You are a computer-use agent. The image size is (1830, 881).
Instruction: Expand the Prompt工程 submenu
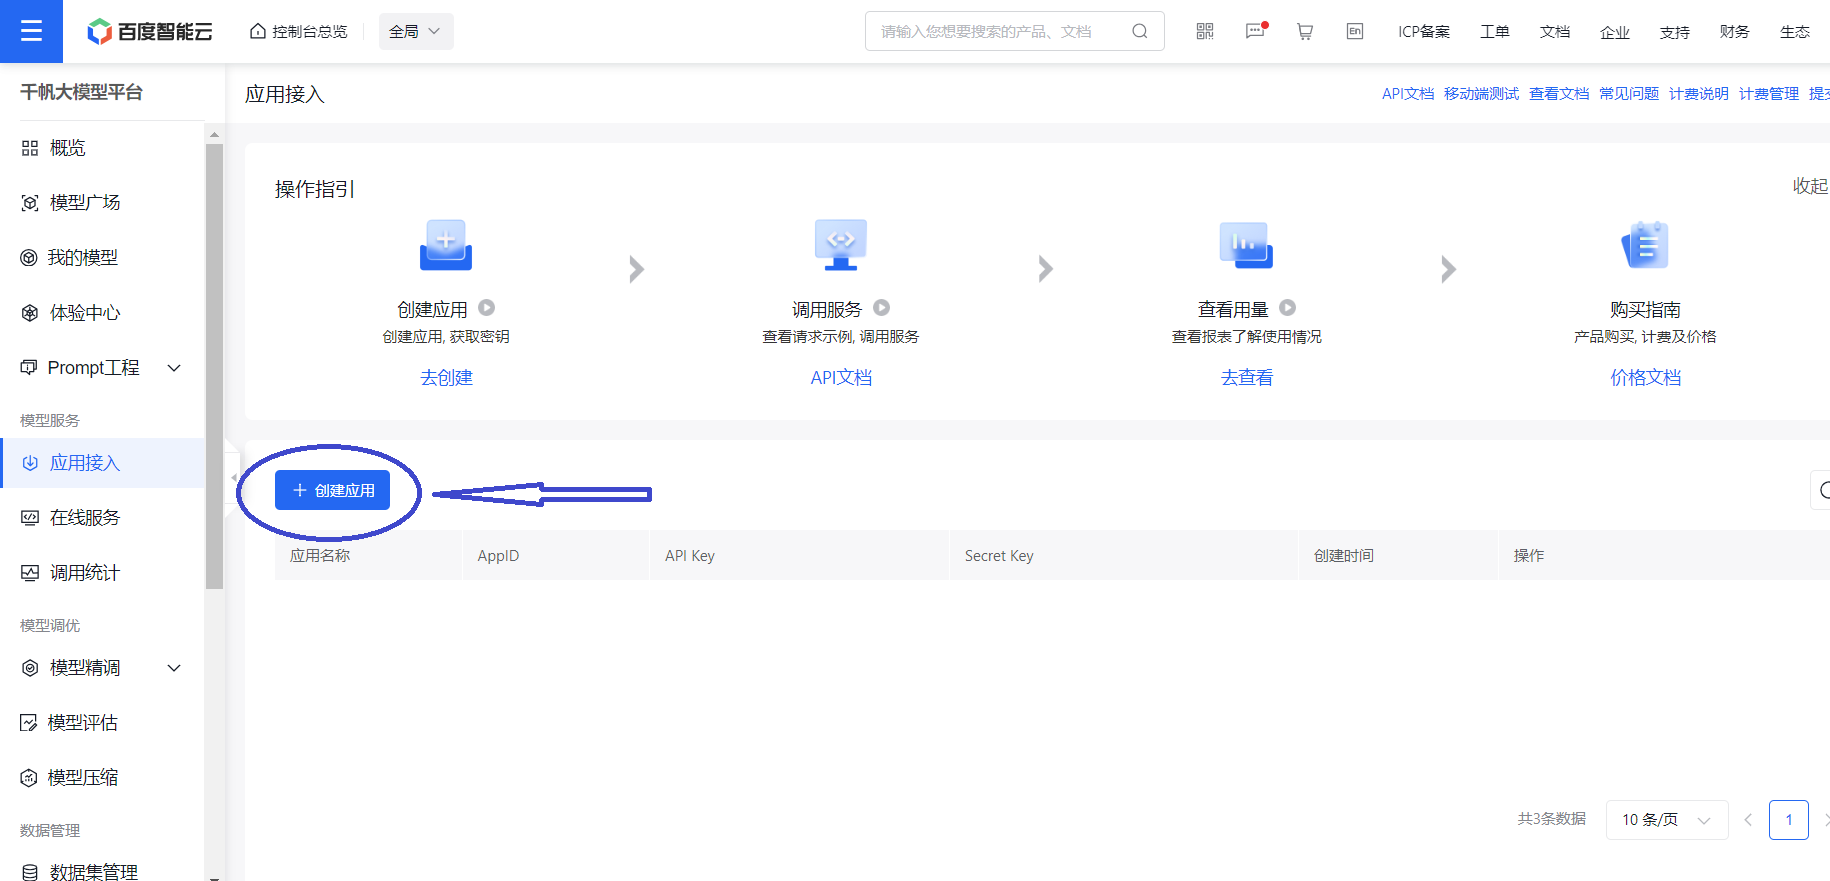(174, 368)
